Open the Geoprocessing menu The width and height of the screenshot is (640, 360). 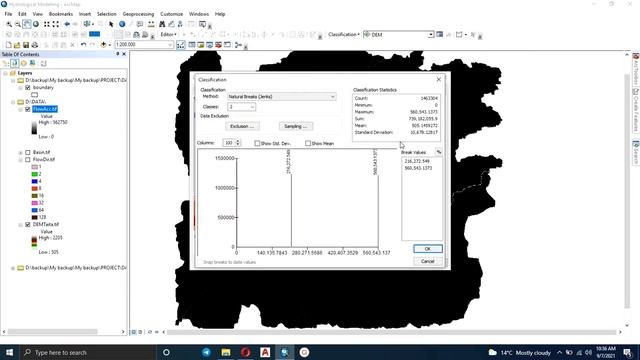138,14
